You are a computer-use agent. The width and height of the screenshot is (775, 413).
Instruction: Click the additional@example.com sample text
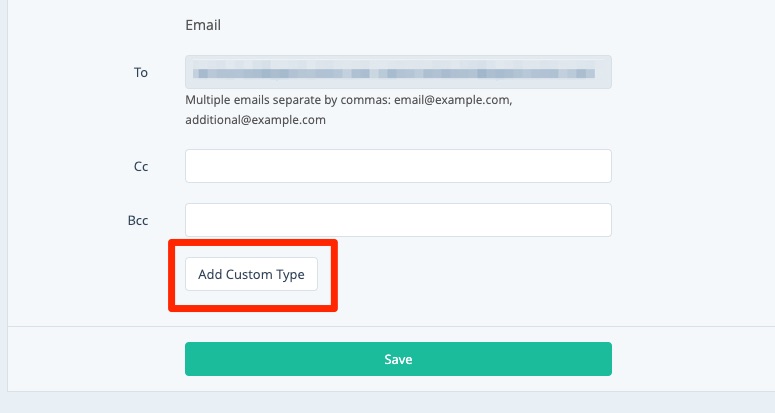pyautogui.click(x=255, y=119)
